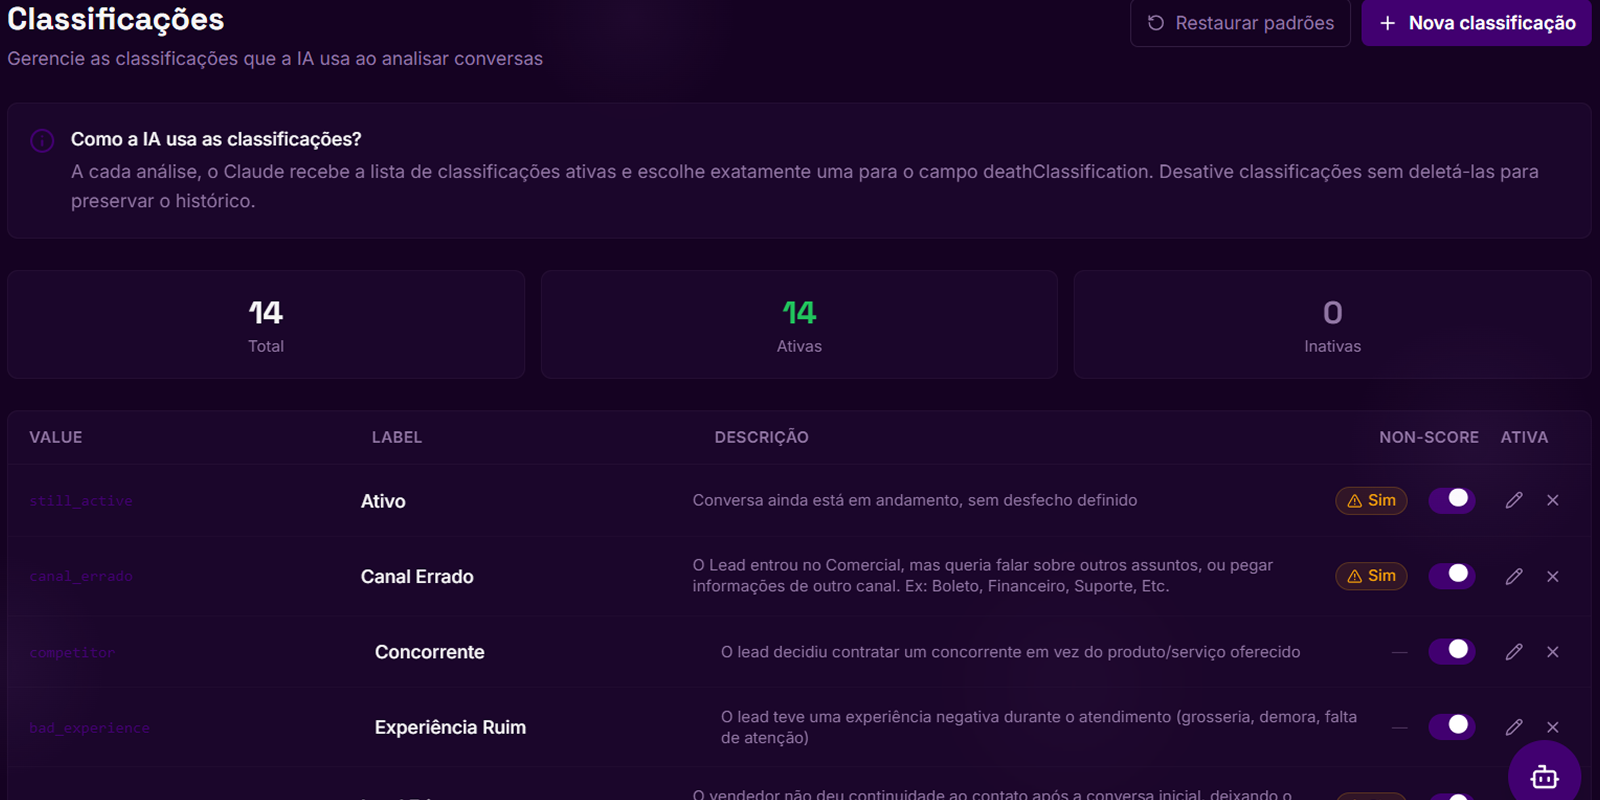Open the chatbot assistant floating icon
Viewport: 1600px width, 800px height.
click(1544, 776)
